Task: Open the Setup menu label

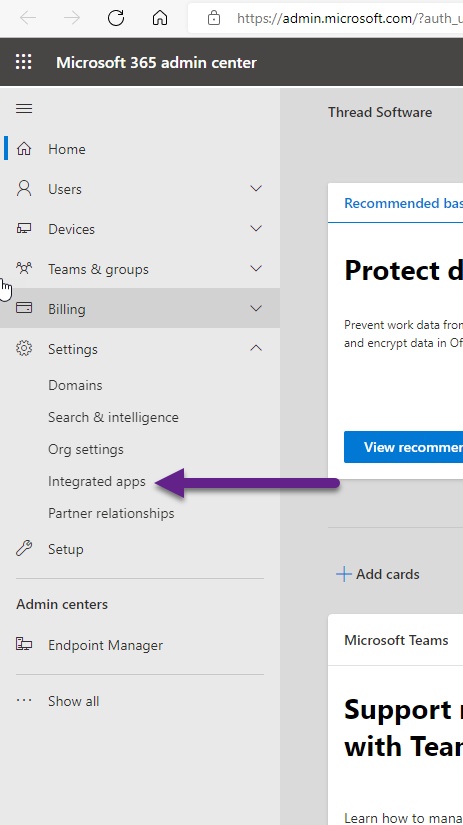Action: pyautogui.click(x=66, y=549)
